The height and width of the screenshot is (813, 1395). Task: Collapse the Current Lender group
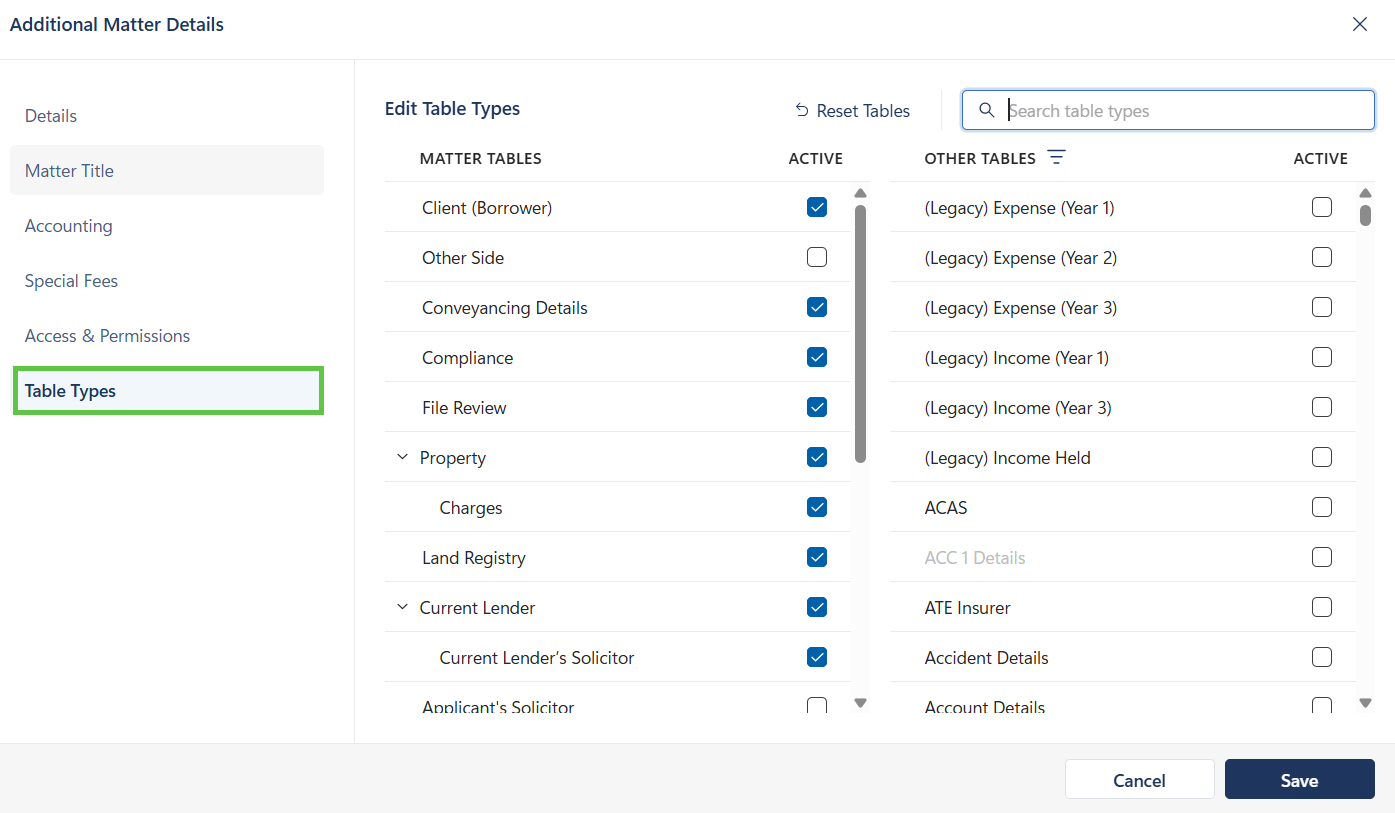pyautogui.click(x=403, y=608)
